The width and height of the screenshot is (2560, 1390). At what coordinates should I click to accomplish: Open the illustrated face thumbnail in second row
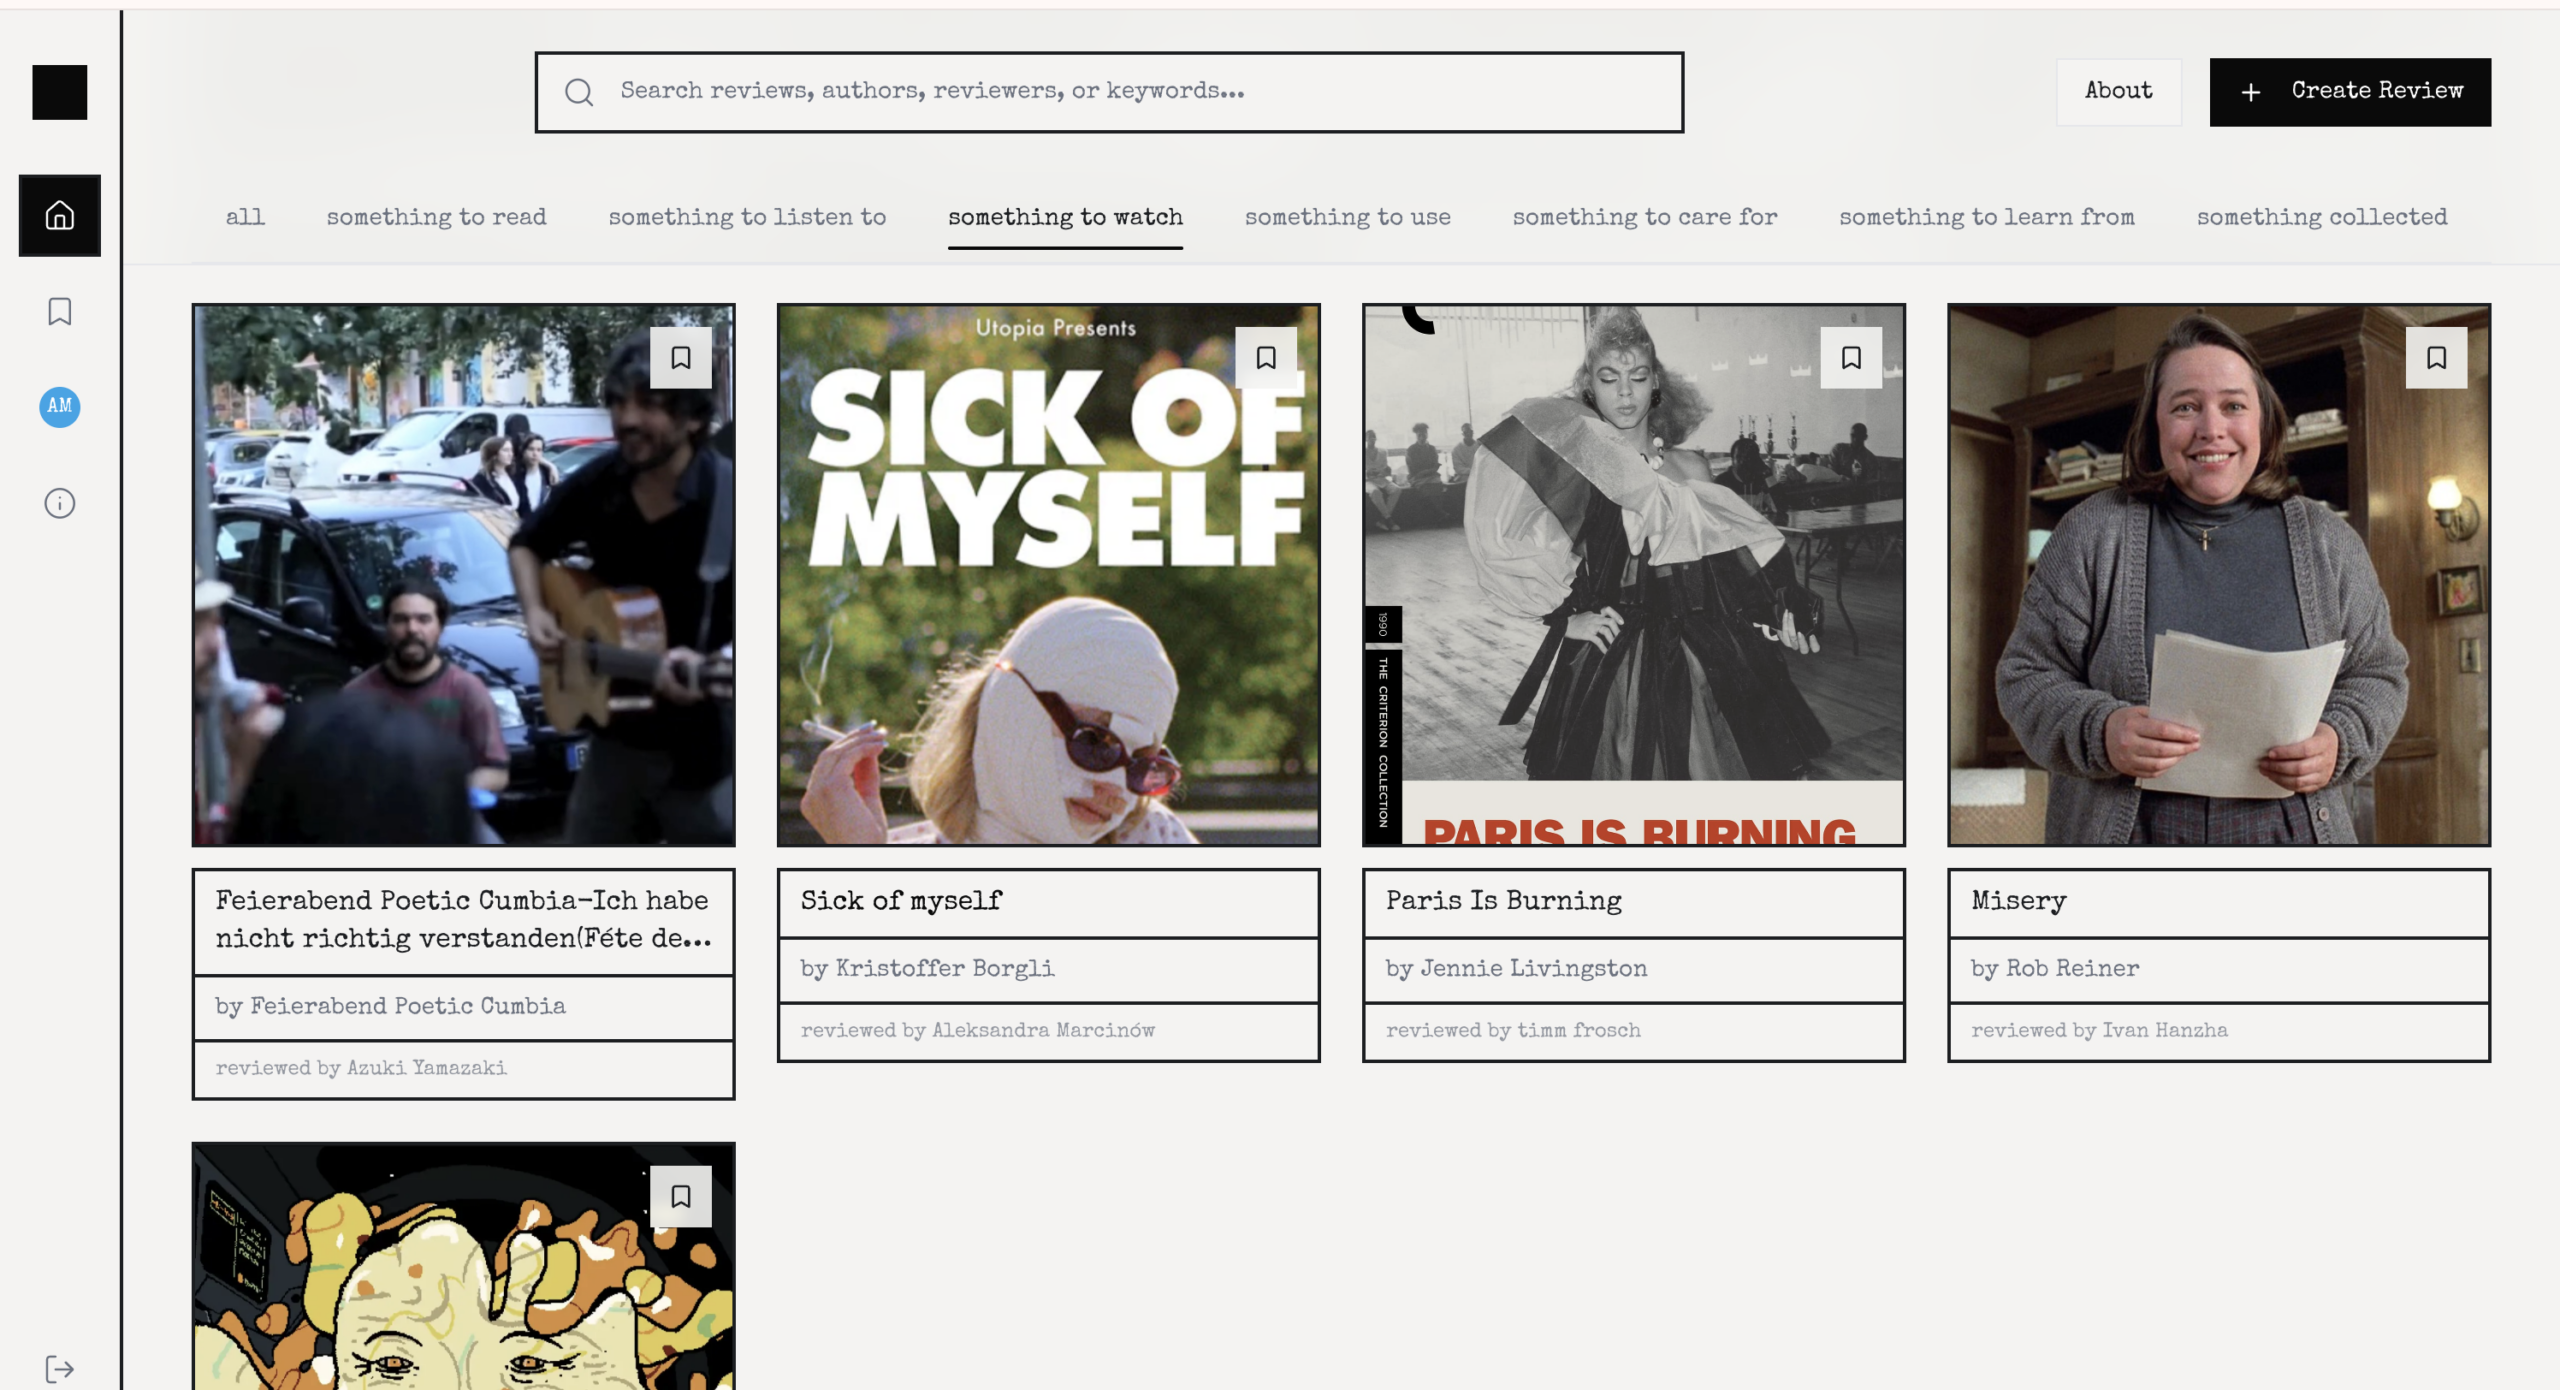coord(464,1266)
